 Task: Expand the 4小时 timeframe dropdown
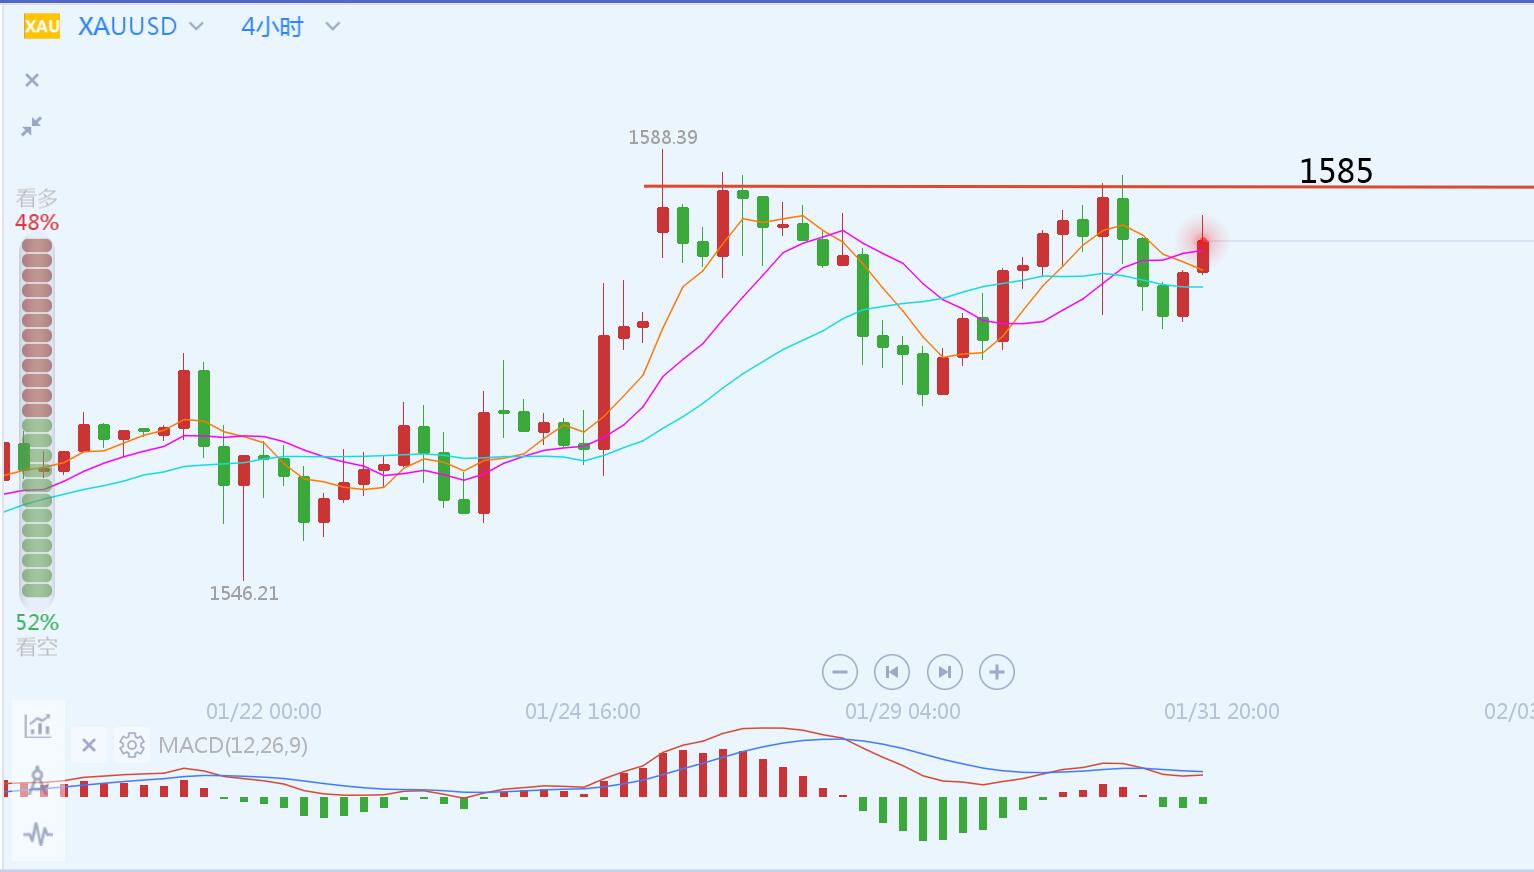pos(333,27)
